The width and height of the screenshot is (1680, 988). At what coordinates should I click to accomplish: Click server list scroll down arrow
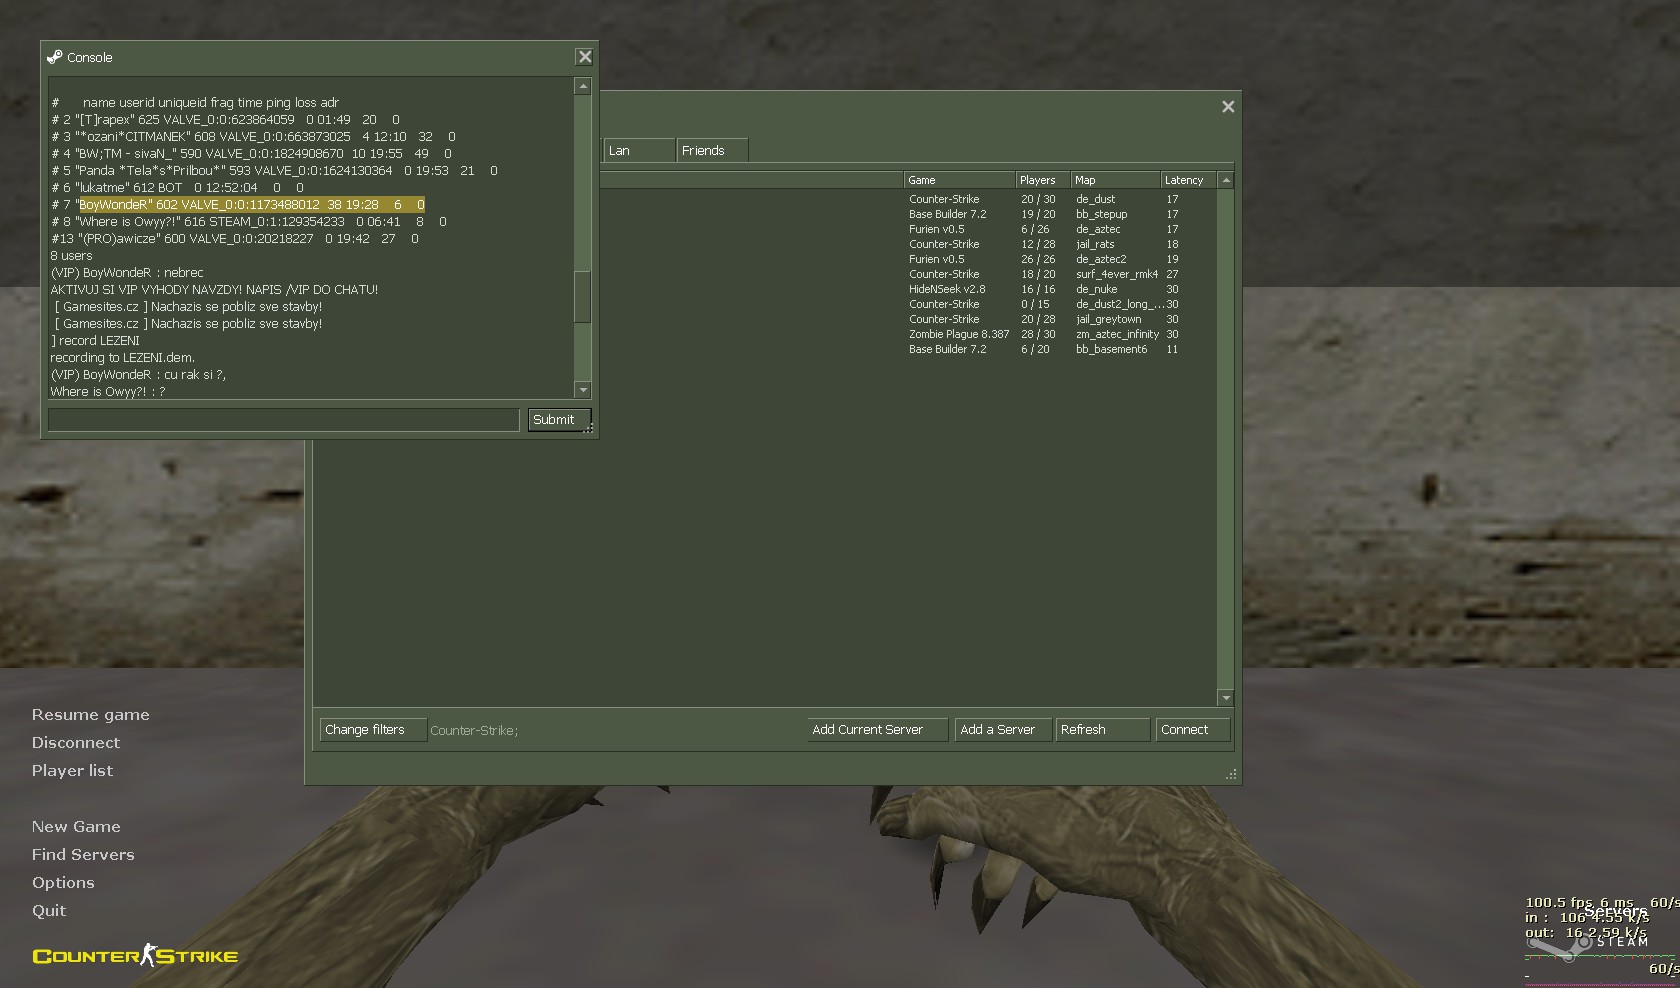click(1226, 697)
